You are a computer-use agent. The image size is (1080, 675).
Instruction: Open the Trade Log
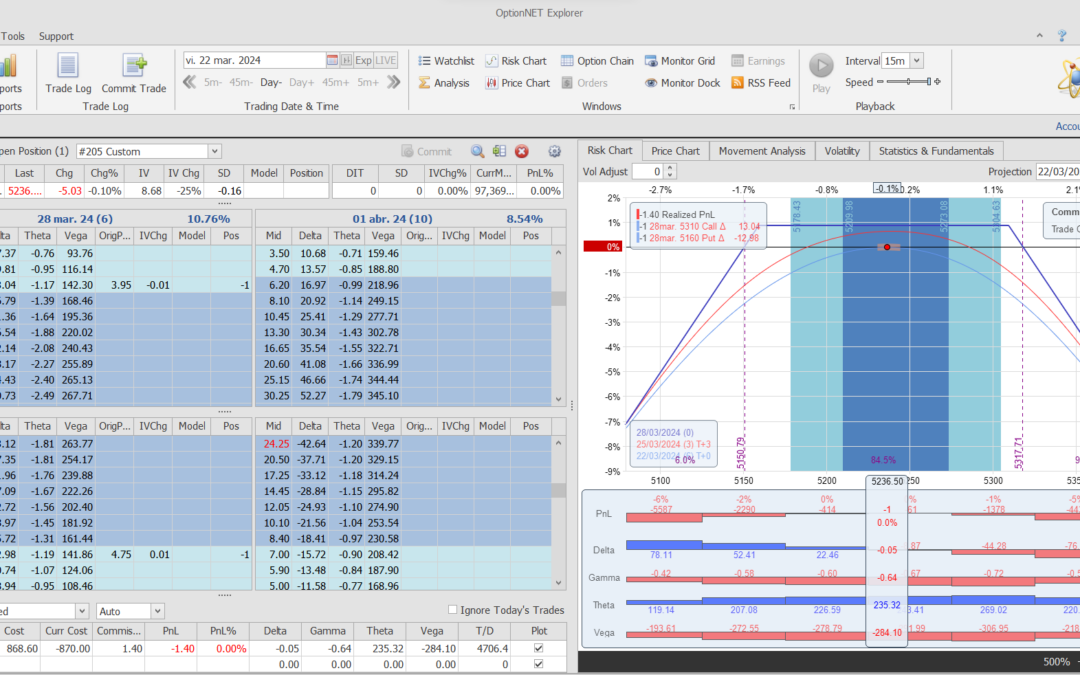68,72
